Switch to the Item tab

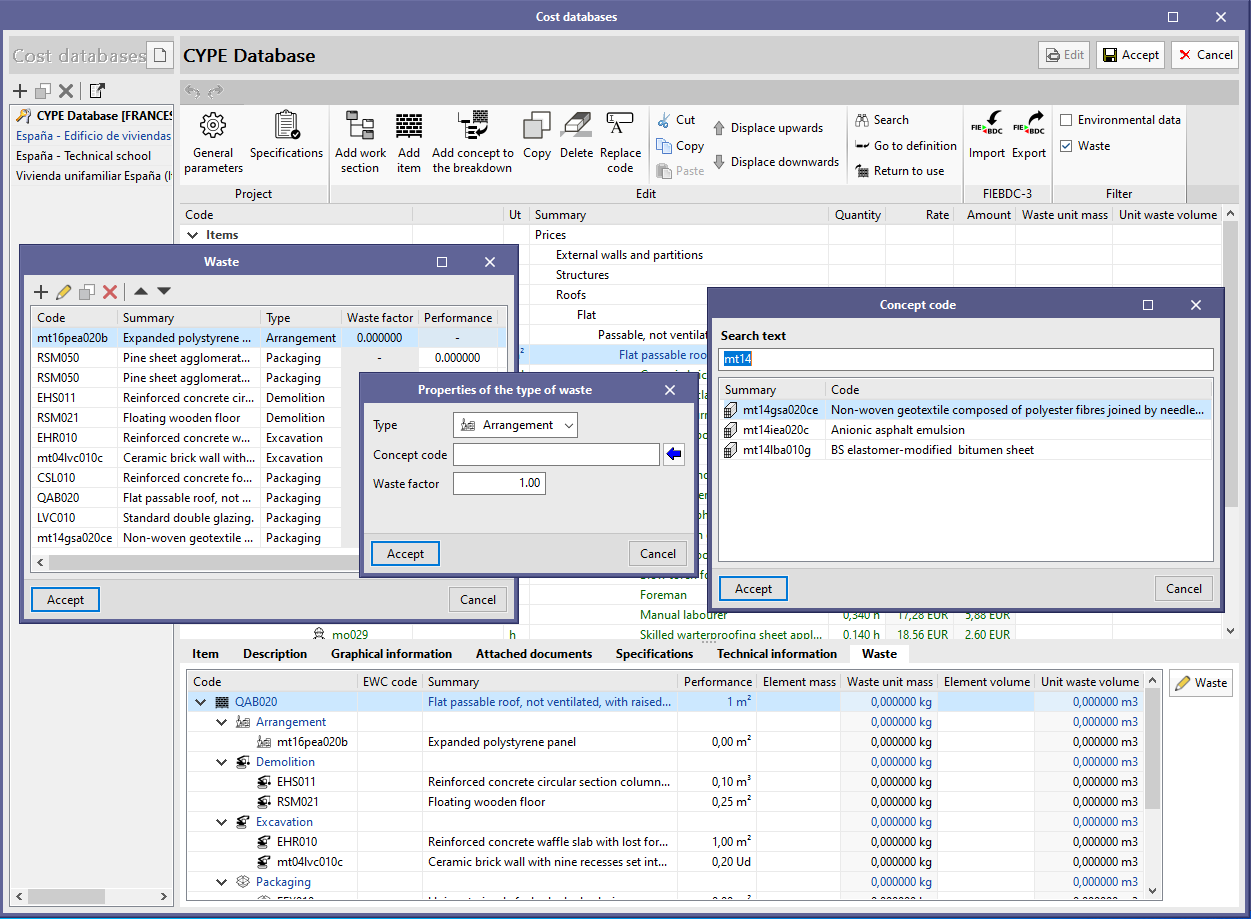tap(206, 654)
